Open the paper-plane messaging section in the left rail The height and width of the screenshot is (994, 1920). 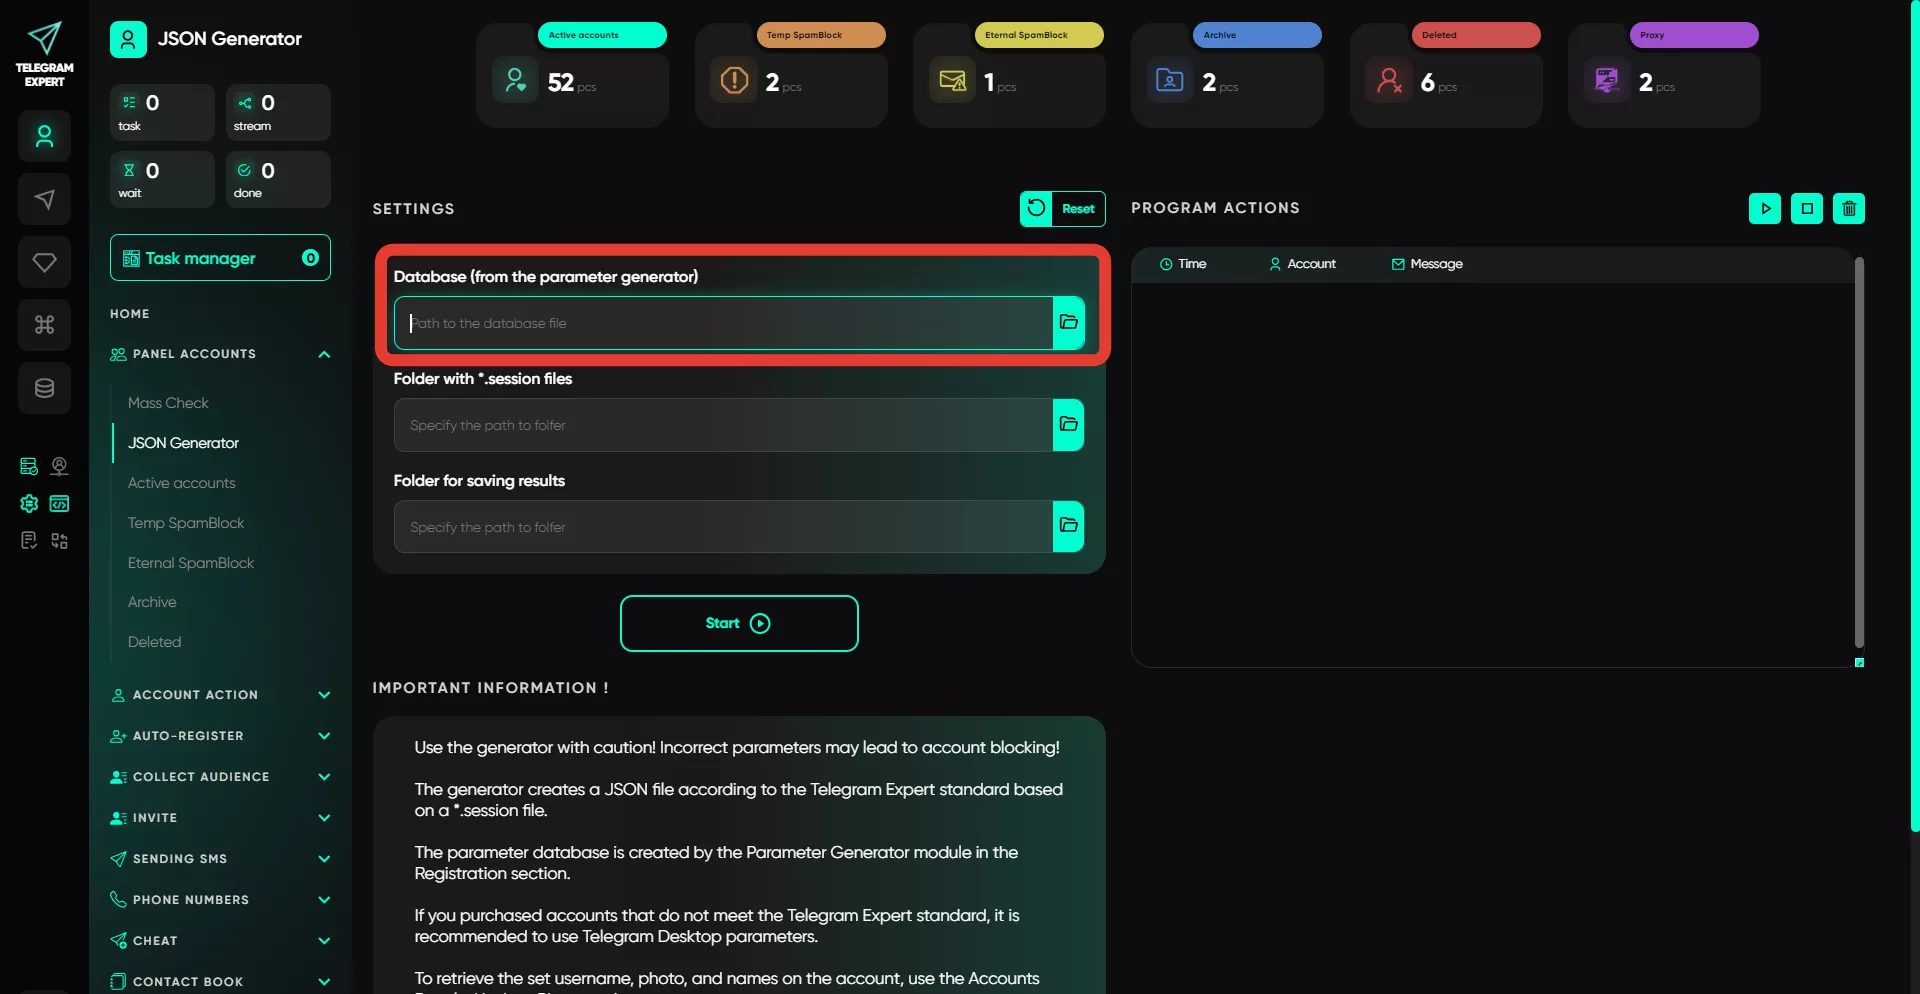pos(44,199)
